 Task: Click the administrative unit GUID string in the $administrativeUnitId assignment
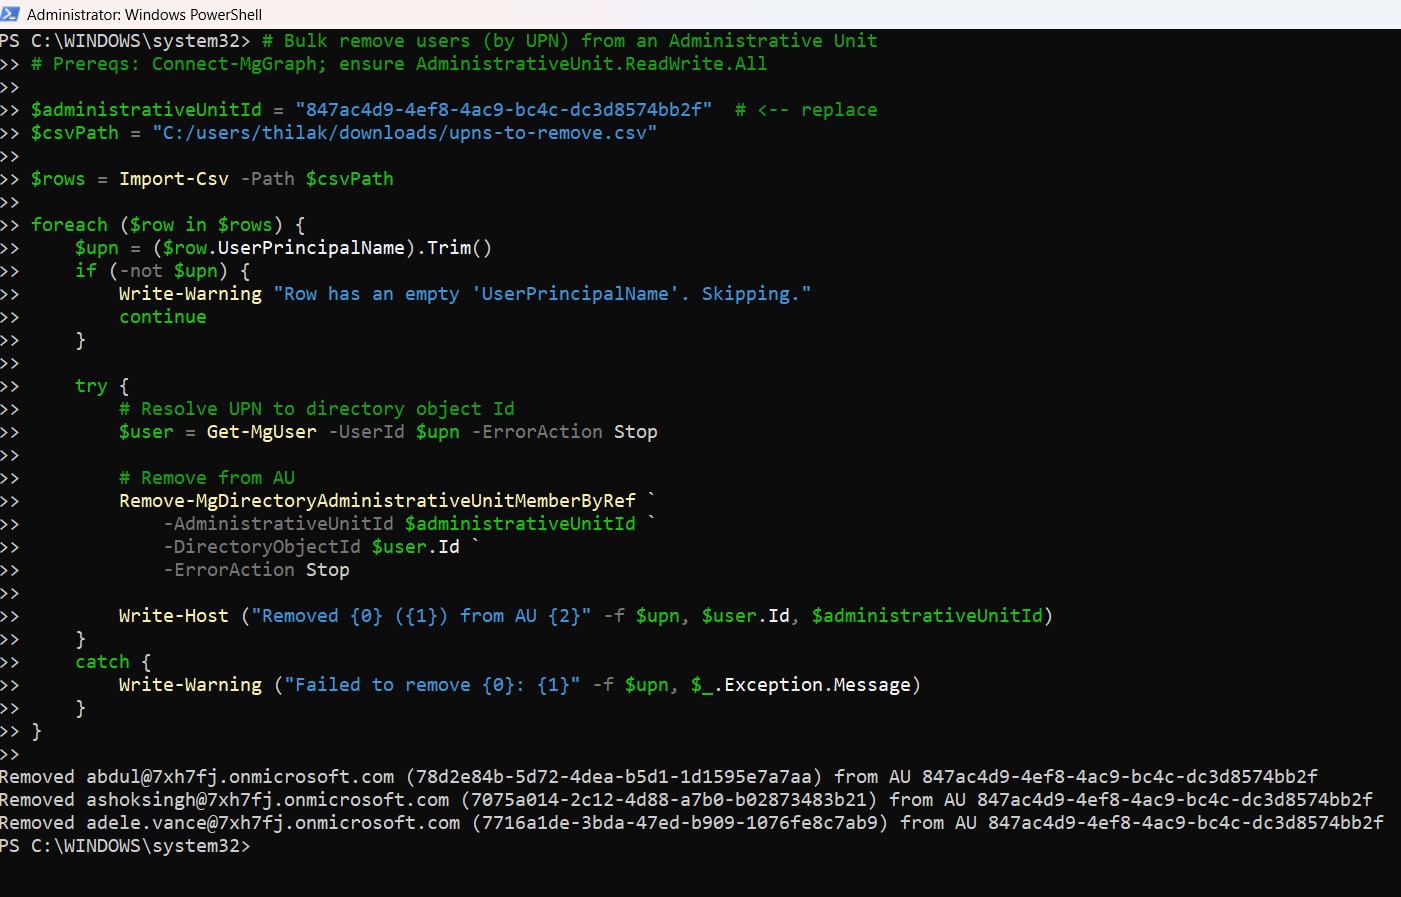[x=503, y=110]
